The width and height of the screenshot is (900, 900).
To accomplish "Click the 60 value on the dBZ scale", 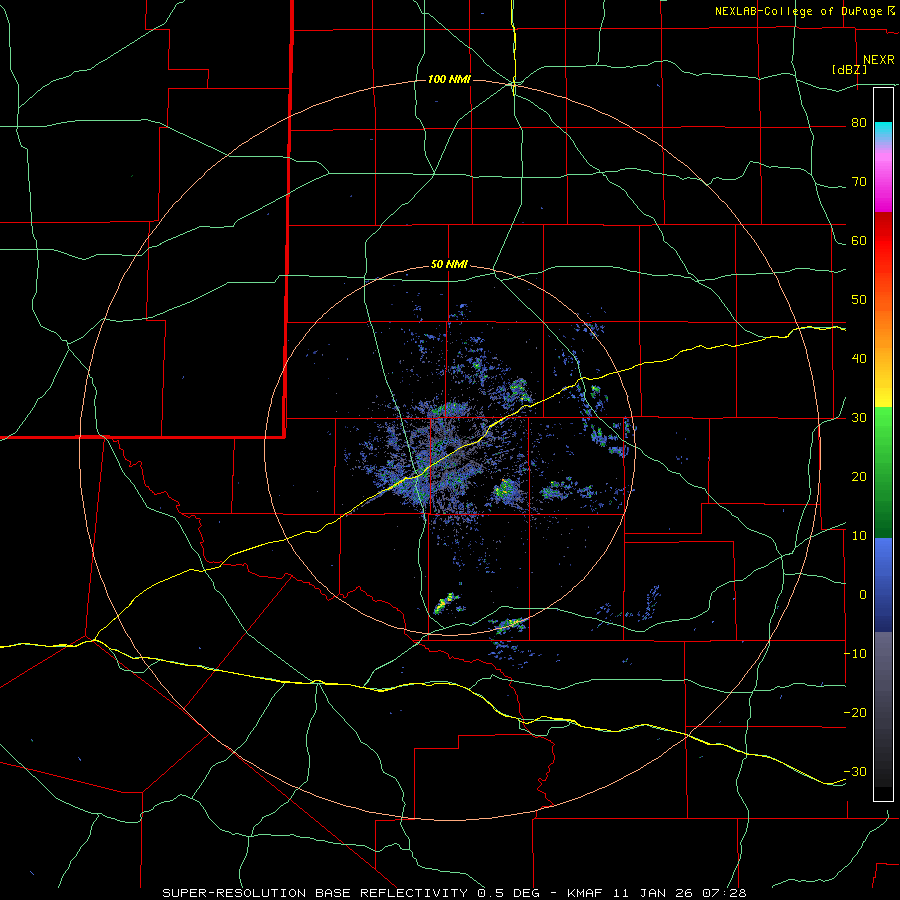I will (859, 240).
